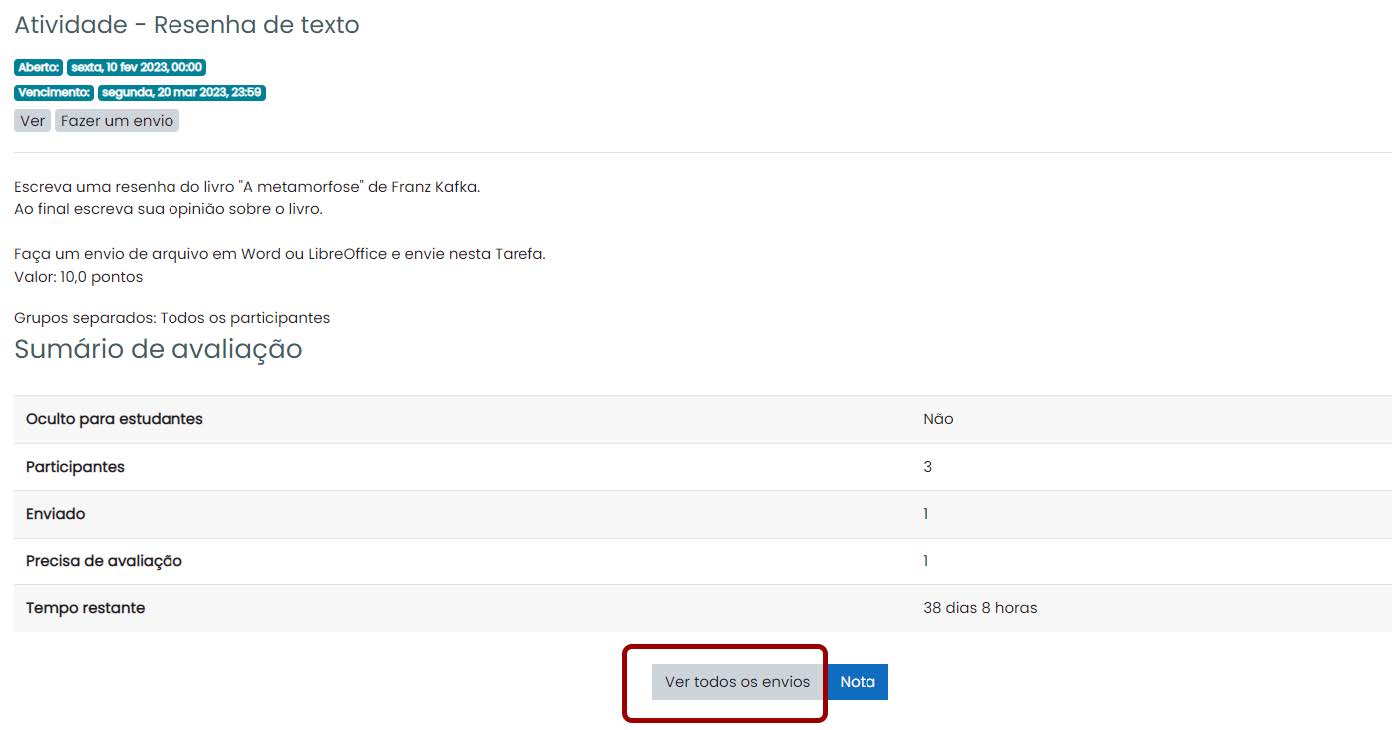Open Ver todos os envios

click(x=736, y=681)
